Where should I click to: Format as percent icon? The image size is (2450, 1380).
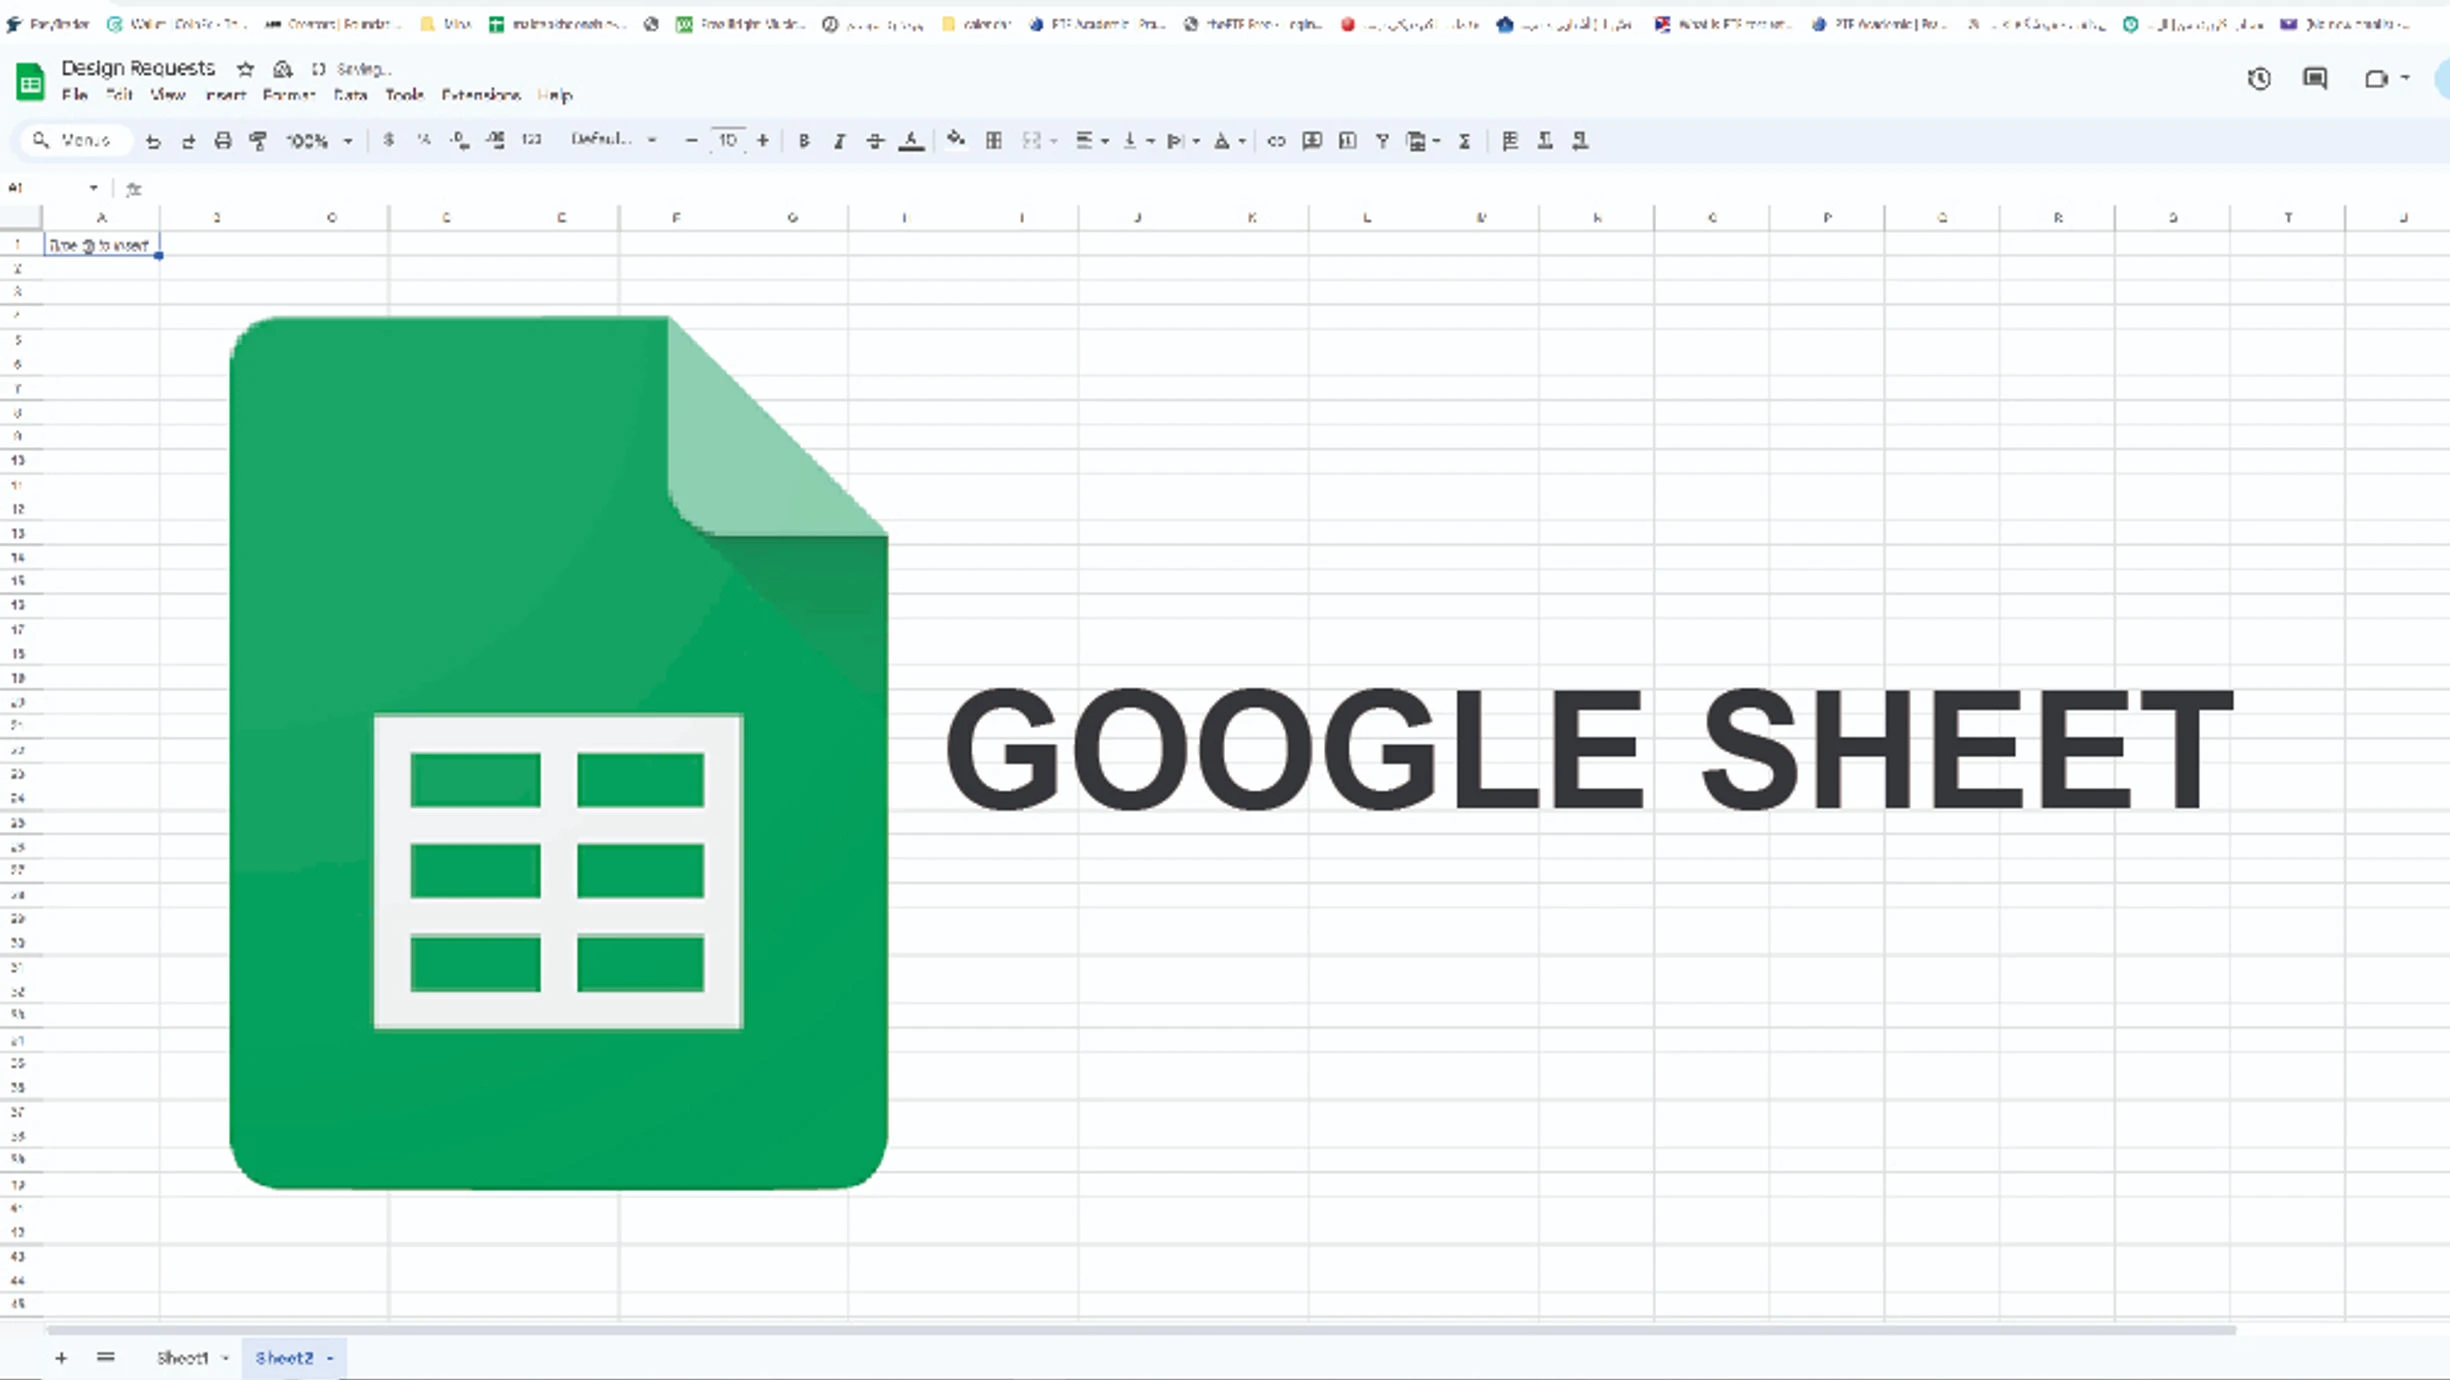pos(424,140)
